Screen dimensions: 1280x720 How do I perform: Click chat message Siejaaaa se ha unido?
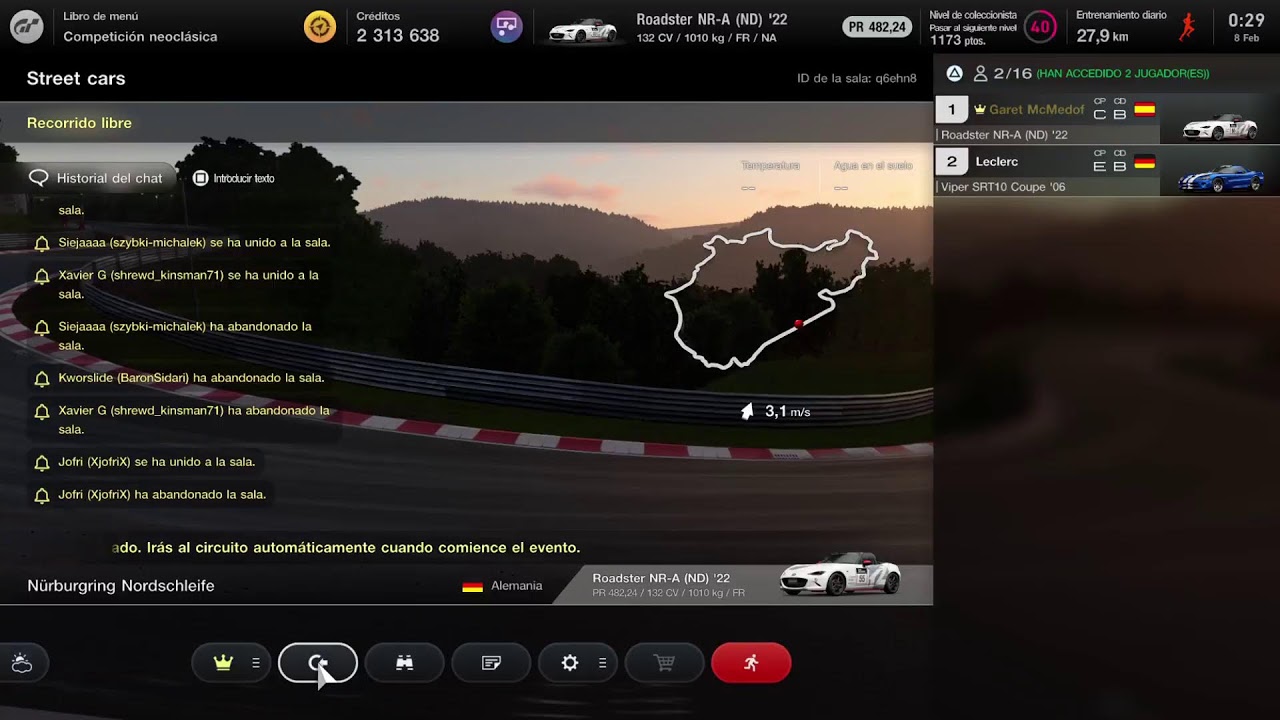point(194,242)
